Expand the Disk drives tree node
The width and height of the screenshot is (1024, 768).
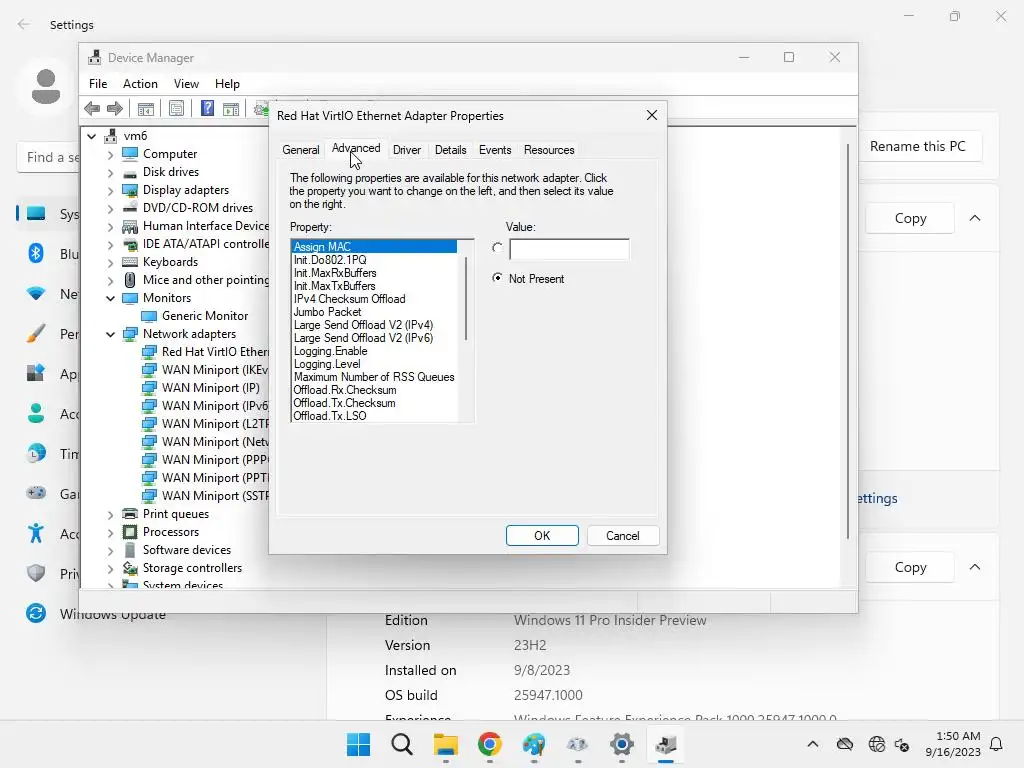point(110,172)
